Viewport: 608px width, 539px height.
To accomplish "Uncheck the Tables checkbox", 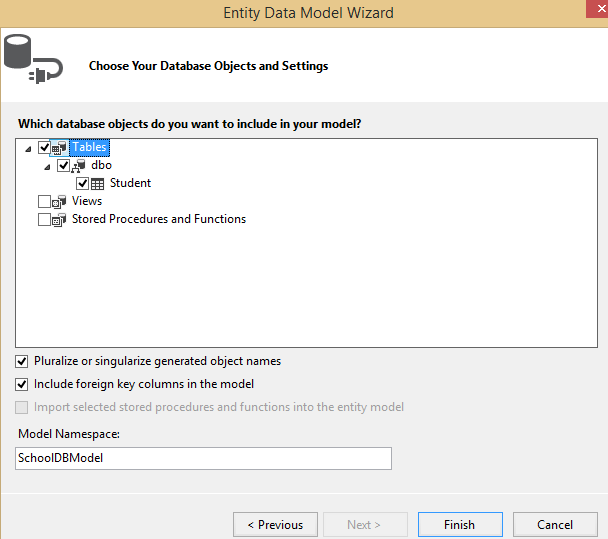I will 44,147.
